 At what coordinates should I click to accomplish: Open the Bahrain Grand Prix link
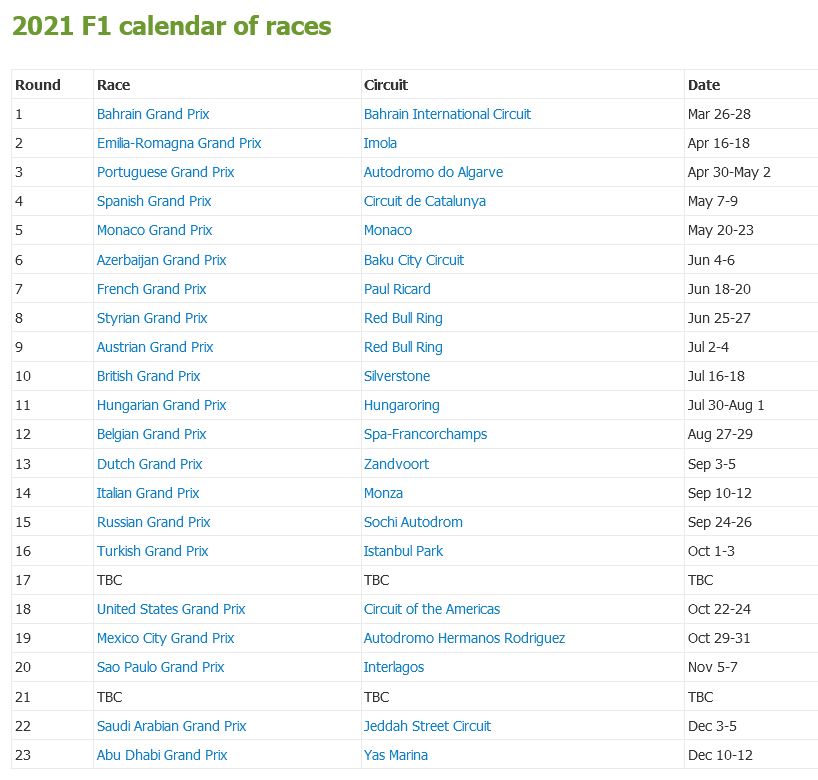click(x=153, y=114)
